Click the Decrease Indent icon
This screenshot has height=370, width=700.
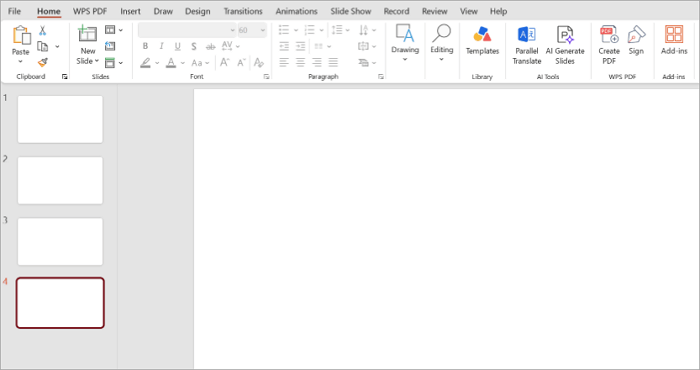pyautogui.click(x=284, y=46)
